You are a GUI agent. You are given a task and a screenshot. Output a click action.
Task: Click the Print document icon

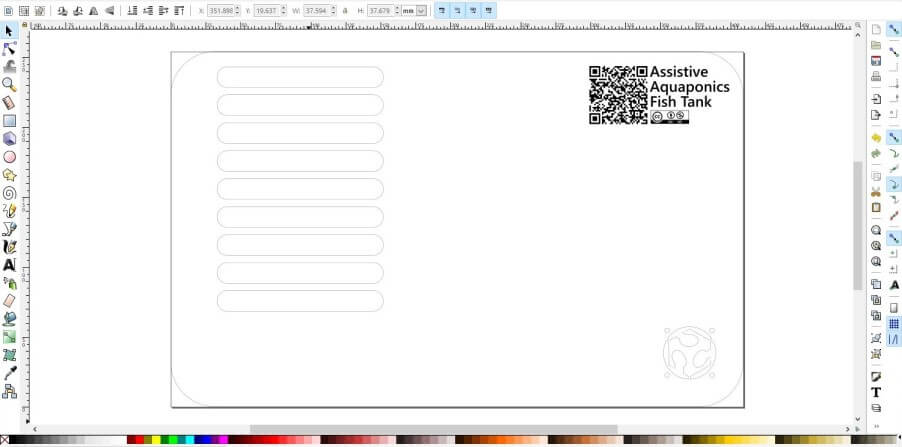pos(876,76)
